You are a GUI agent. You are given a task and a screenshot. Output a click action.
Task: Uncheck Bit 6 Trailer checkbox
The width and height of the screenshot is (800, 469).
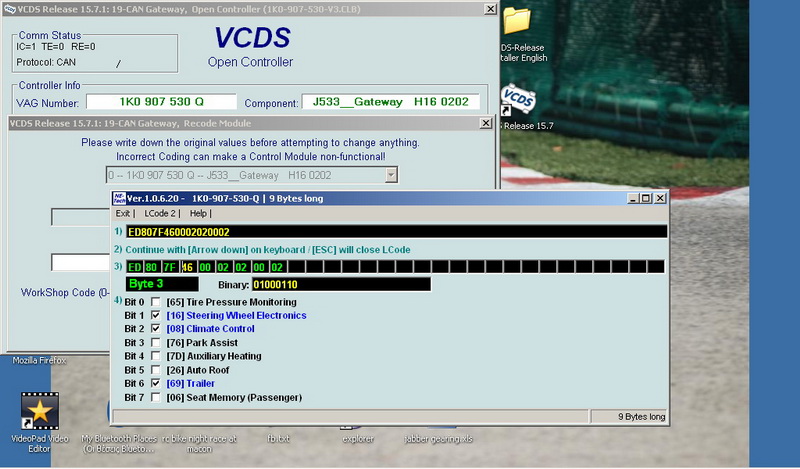[156, 383]
